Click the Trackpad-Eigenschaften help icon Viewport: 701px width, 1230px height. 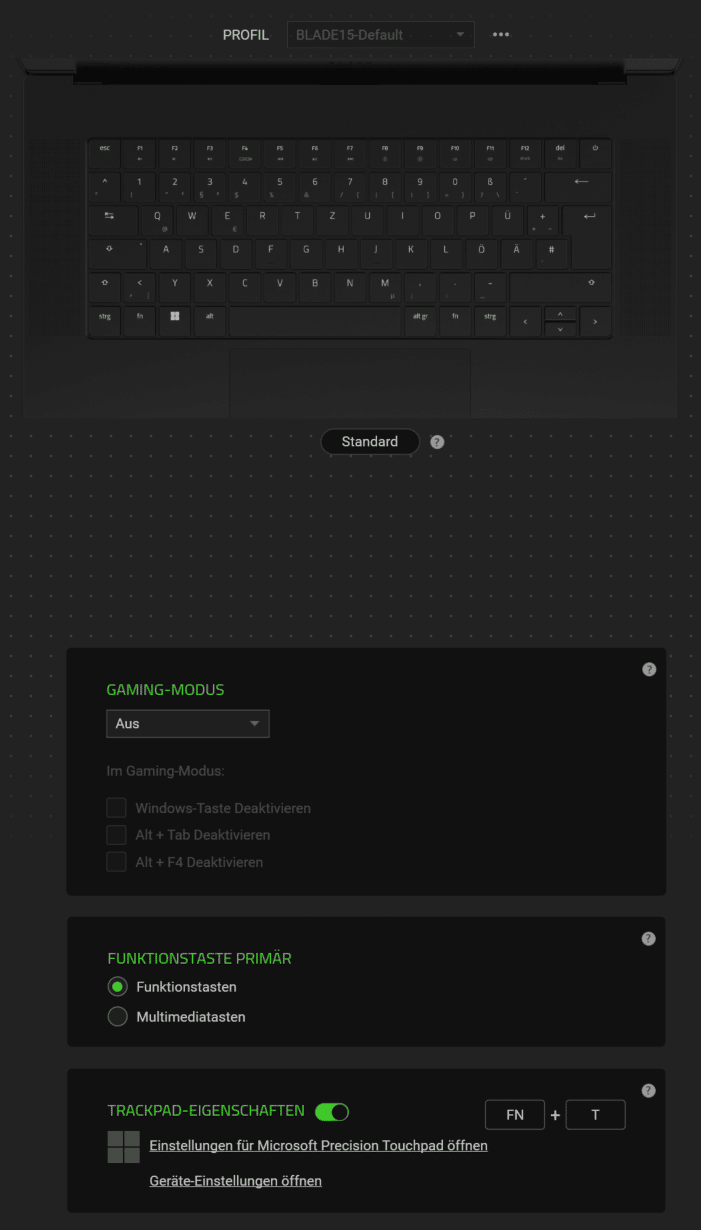pos(648,1090)
